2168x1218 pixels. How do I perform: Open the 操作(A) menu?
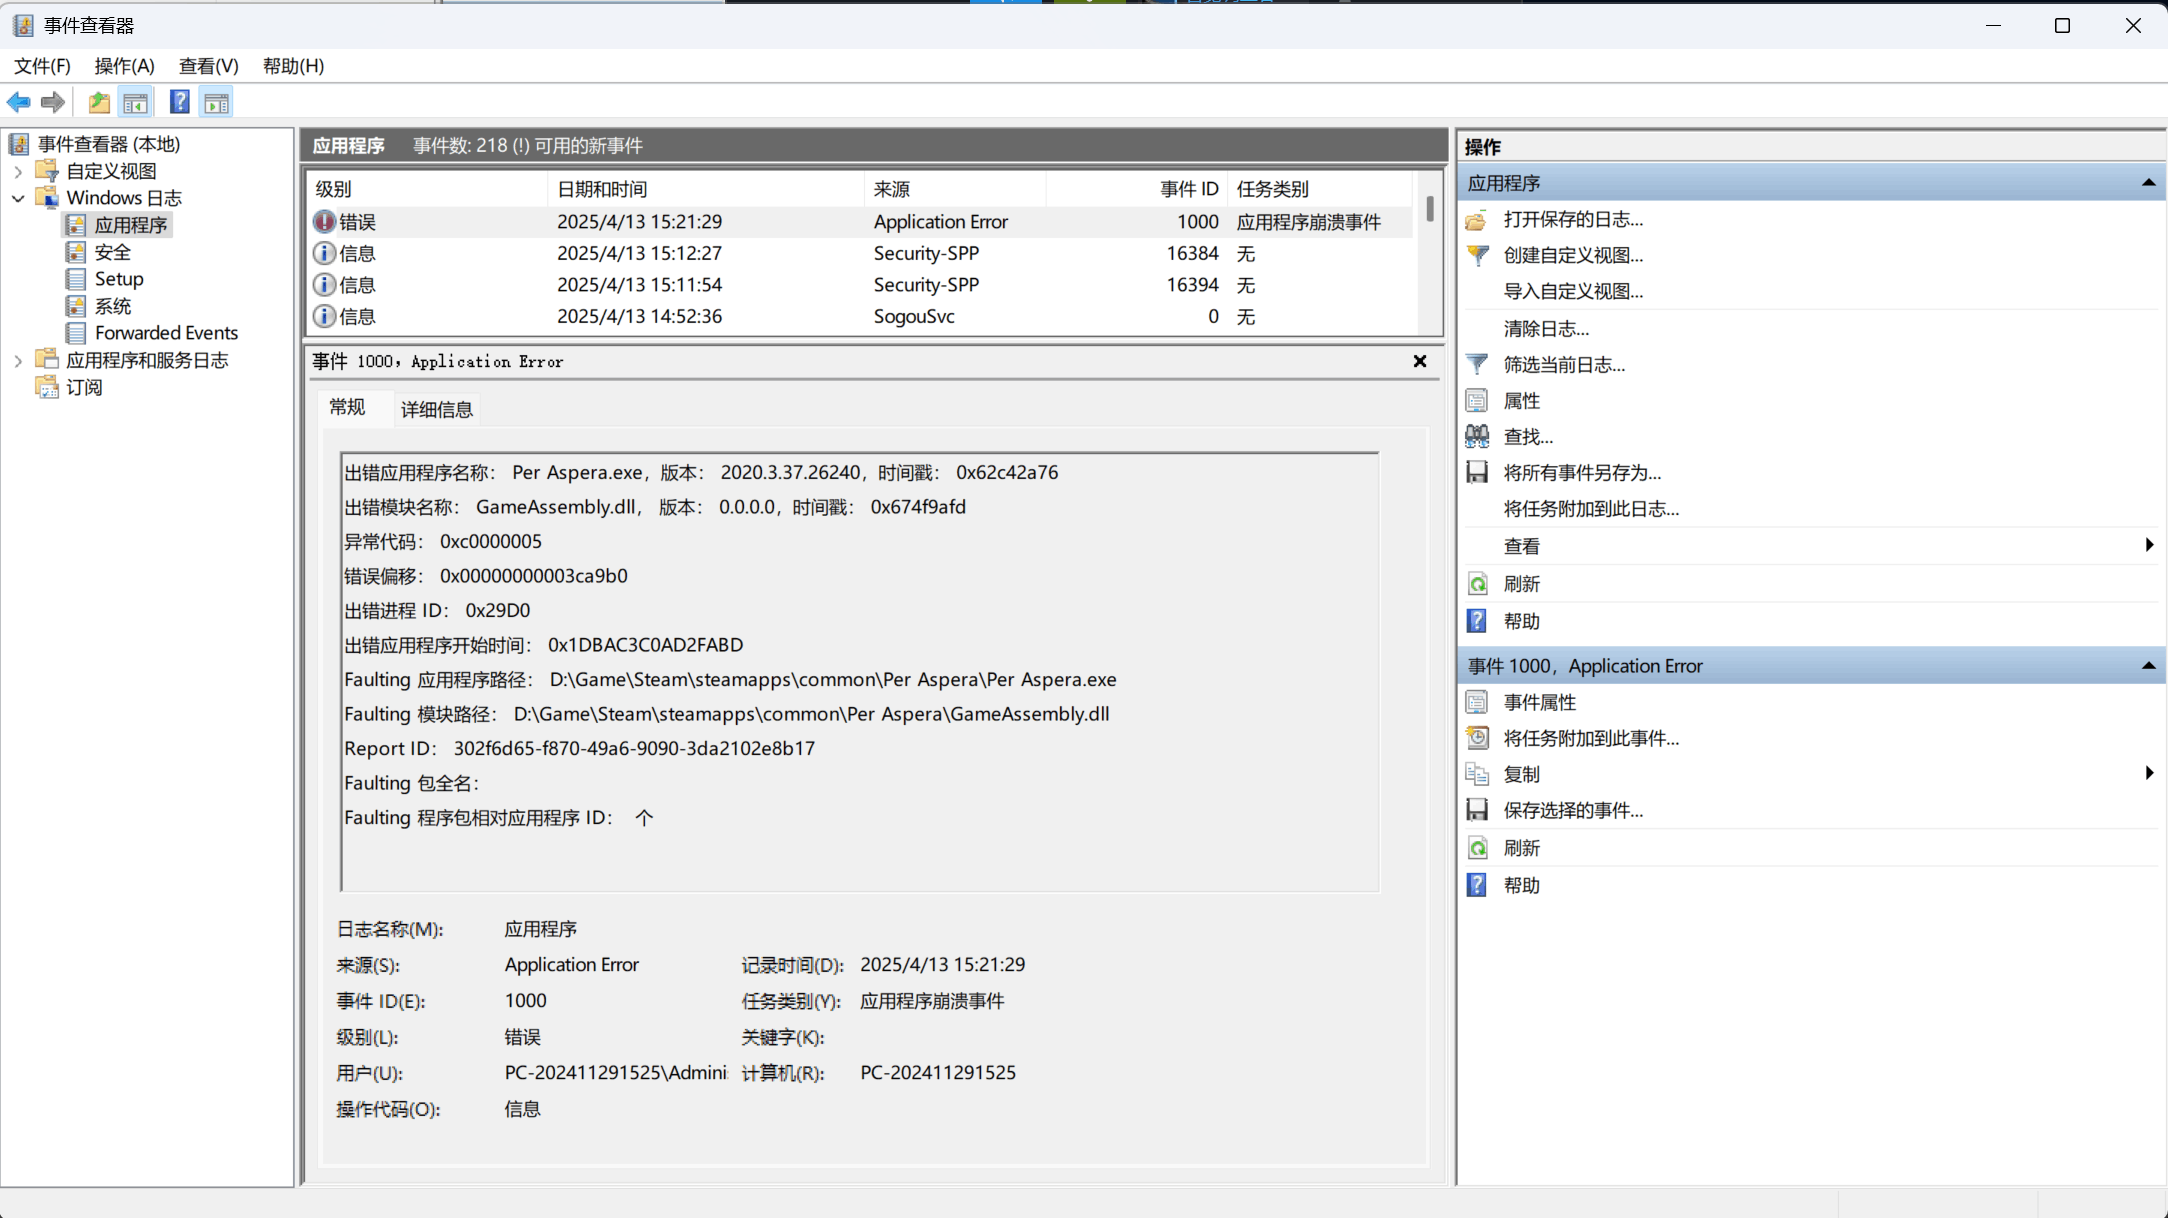[x=124, y=66]
